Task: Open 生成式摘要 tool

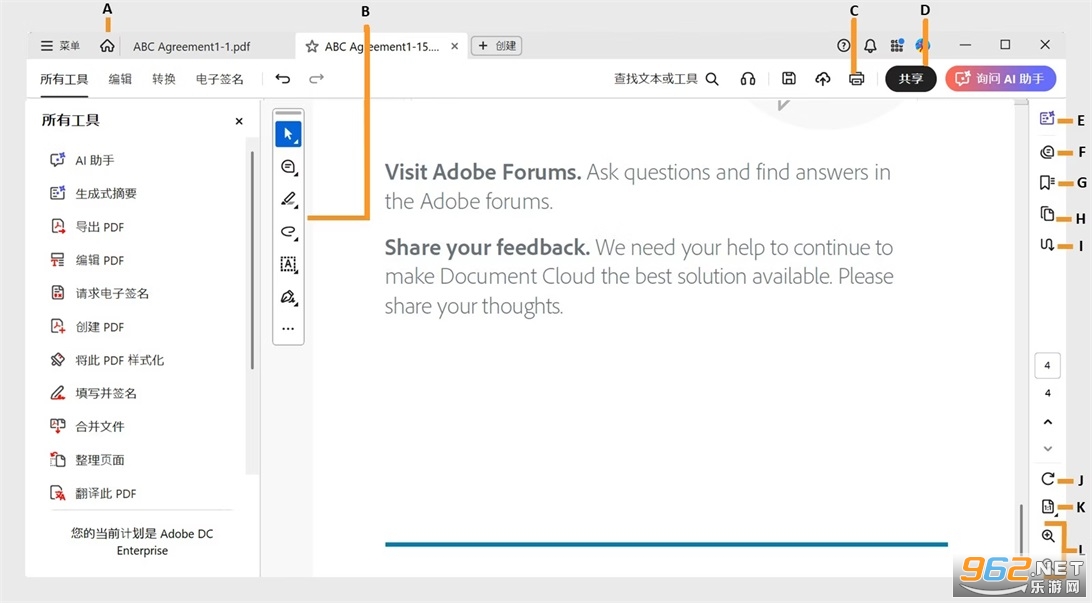Action: (x=93, y=194)
